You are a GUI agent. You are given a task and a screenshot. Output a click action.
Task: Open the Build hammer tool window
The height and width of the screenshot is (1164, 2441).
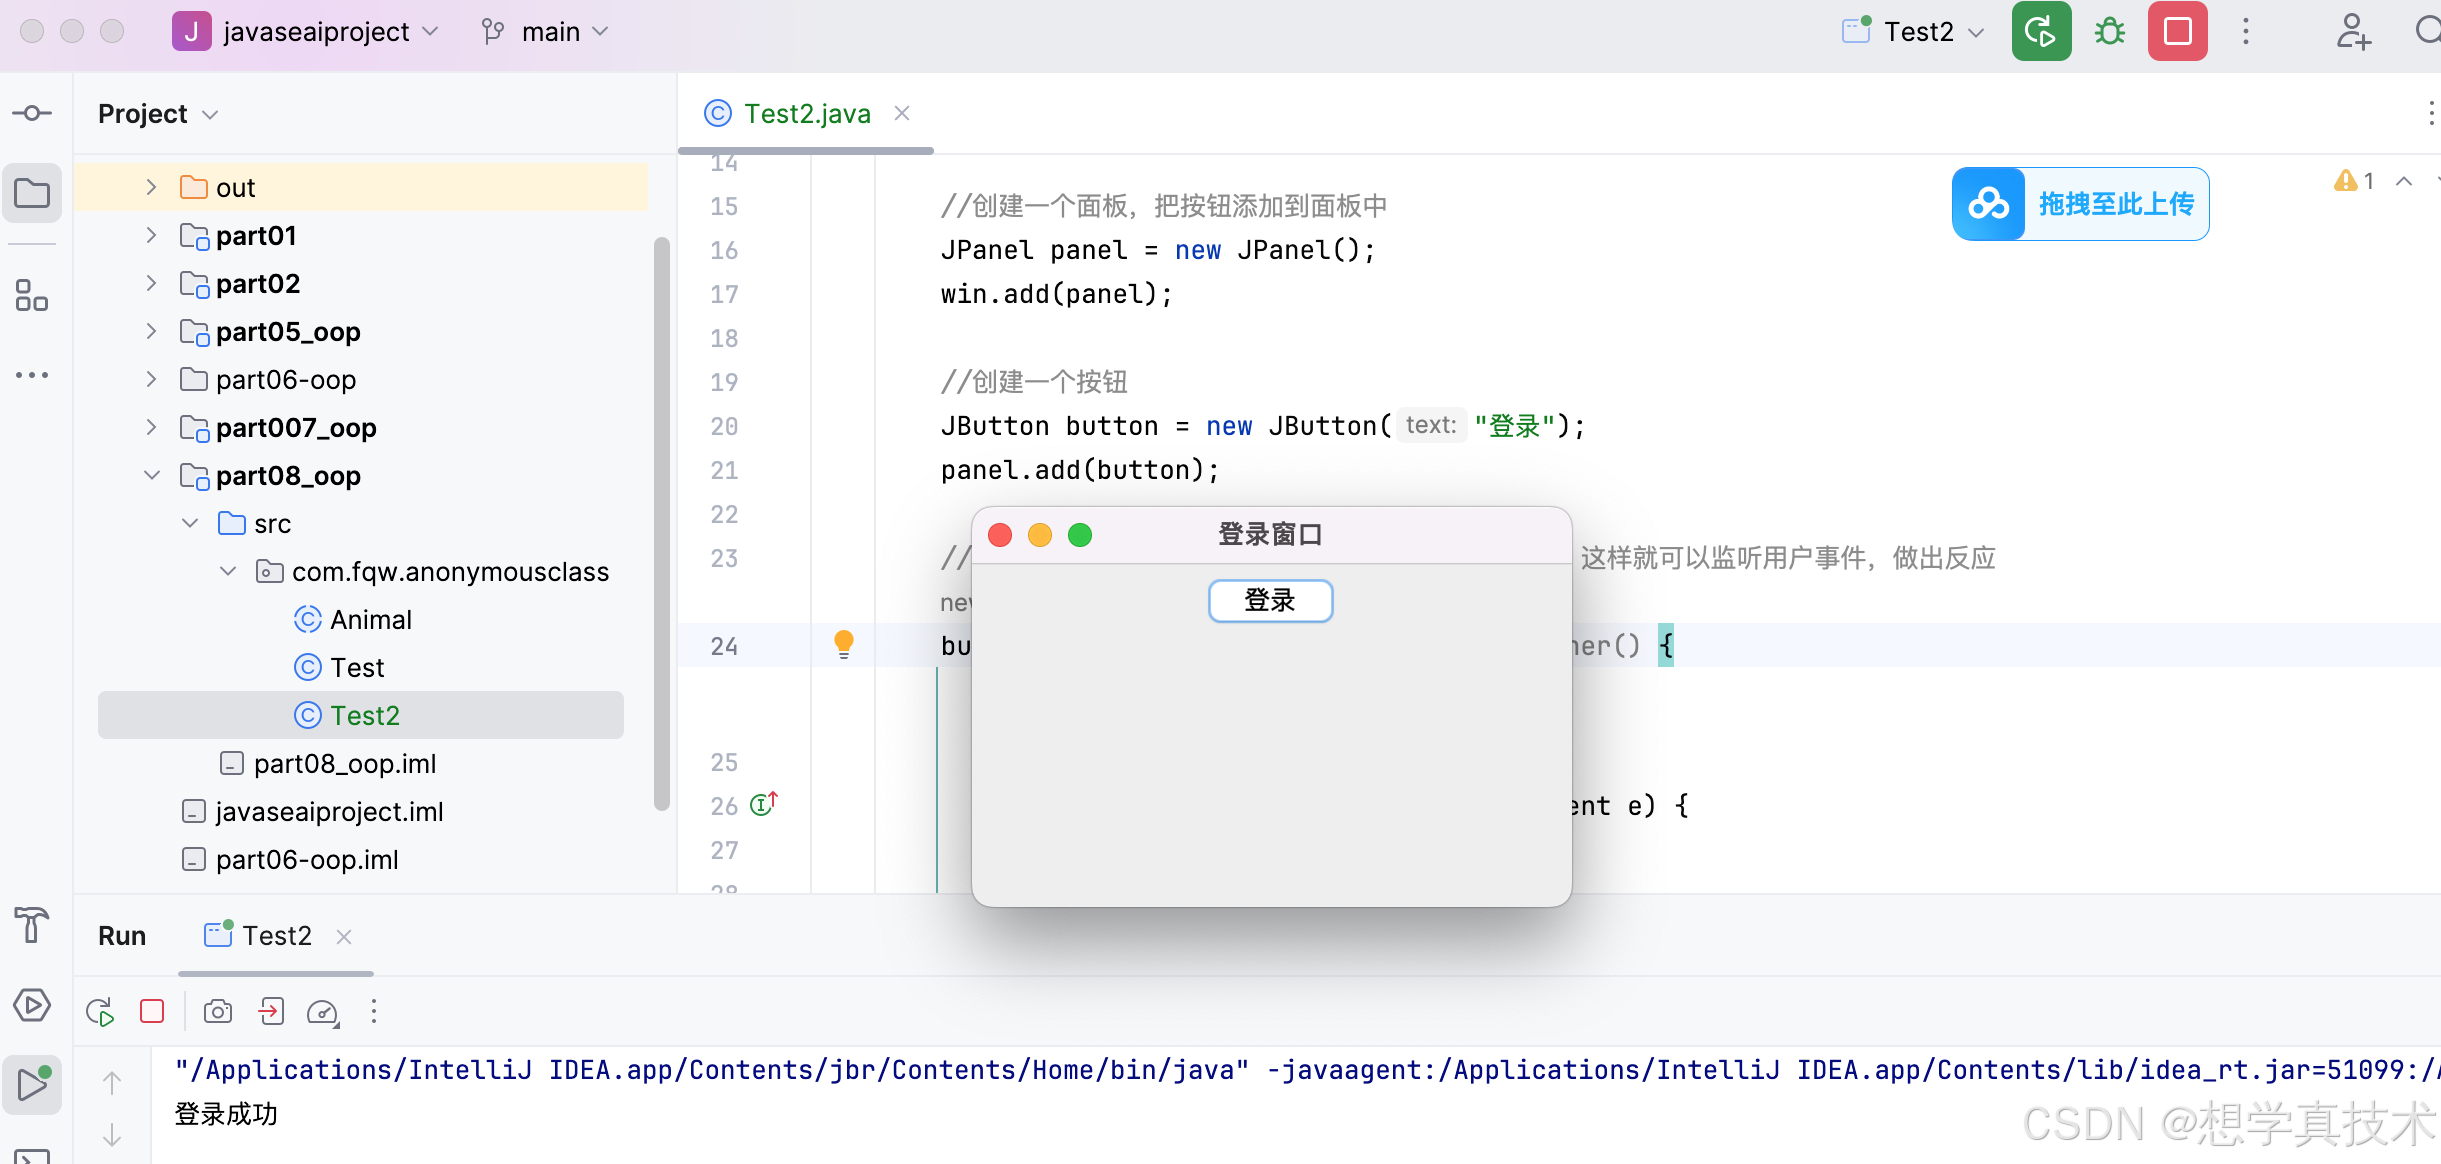tap(32, 925)
